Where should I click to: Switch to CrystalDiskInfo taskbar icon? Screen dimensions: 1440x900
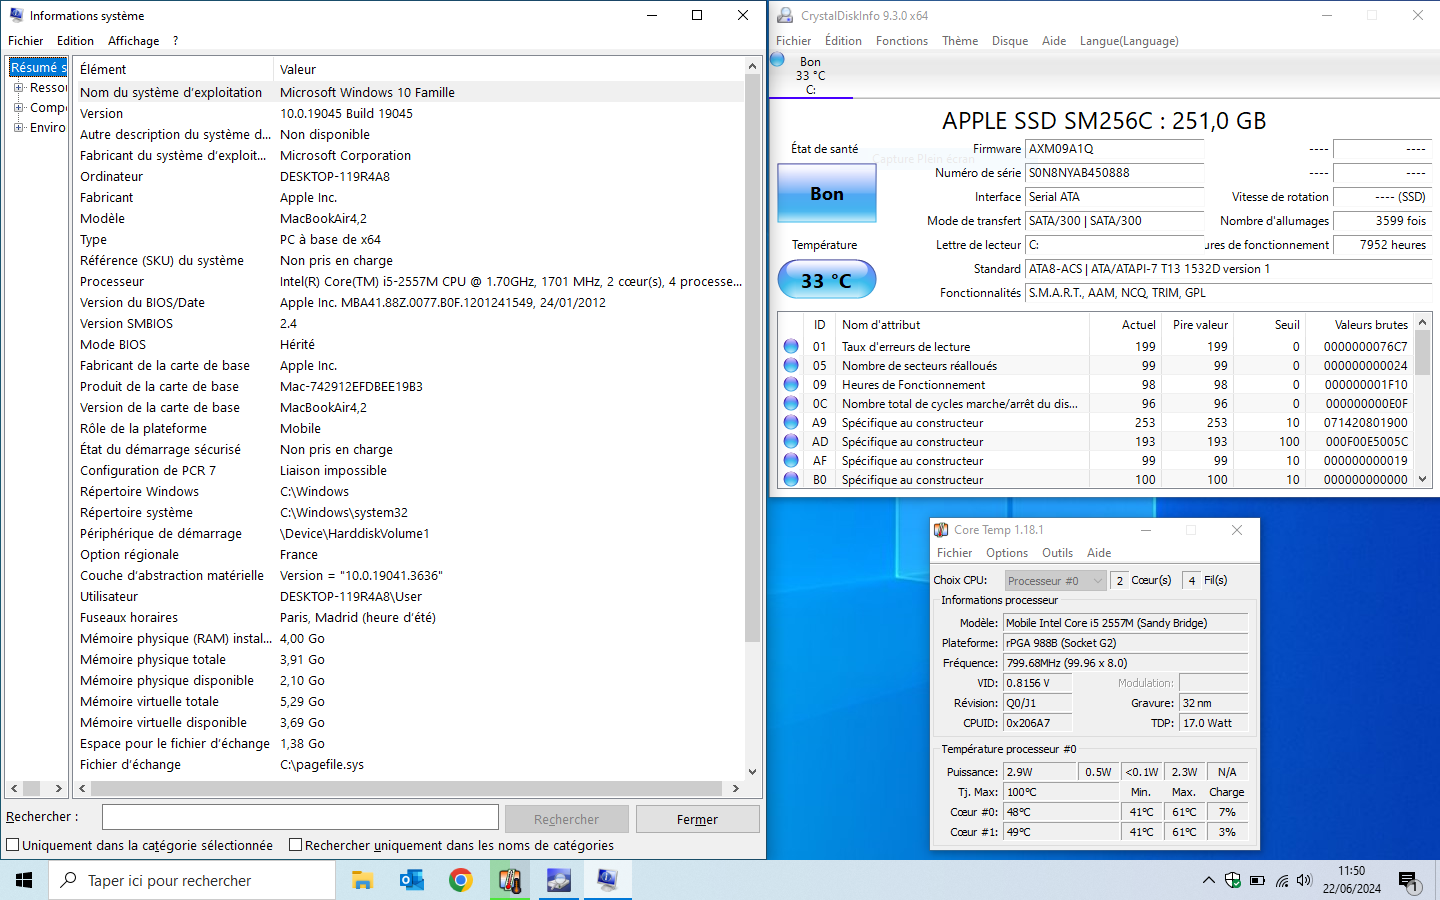558,880
